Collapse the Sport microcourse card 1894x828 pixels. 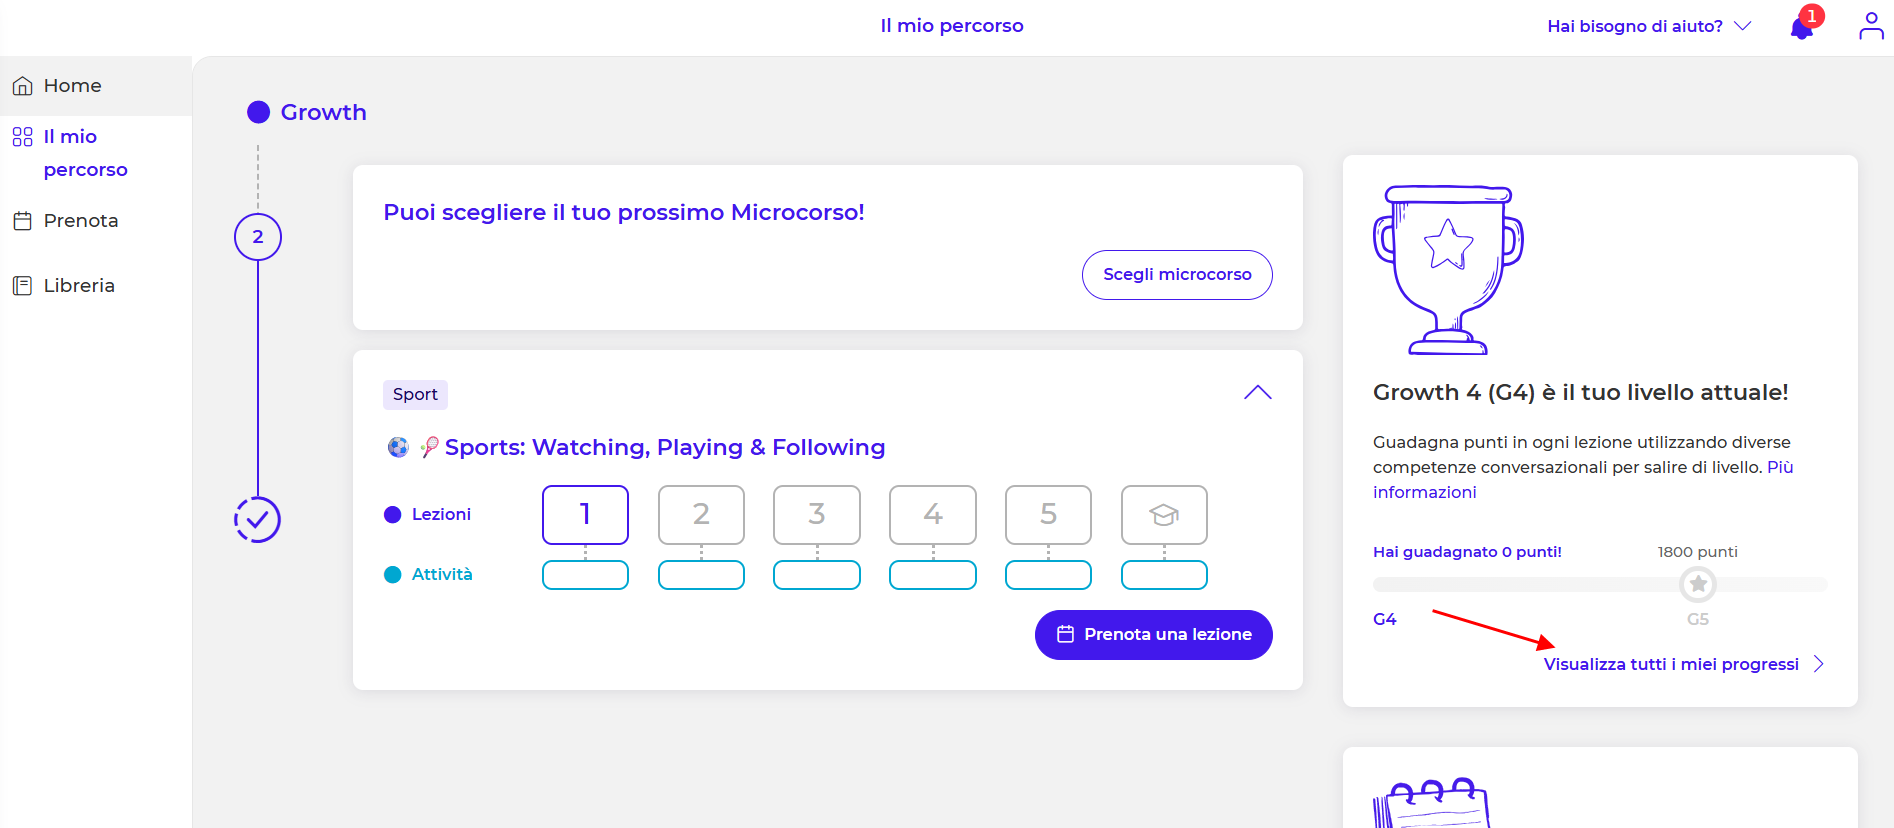point(1257,393)
